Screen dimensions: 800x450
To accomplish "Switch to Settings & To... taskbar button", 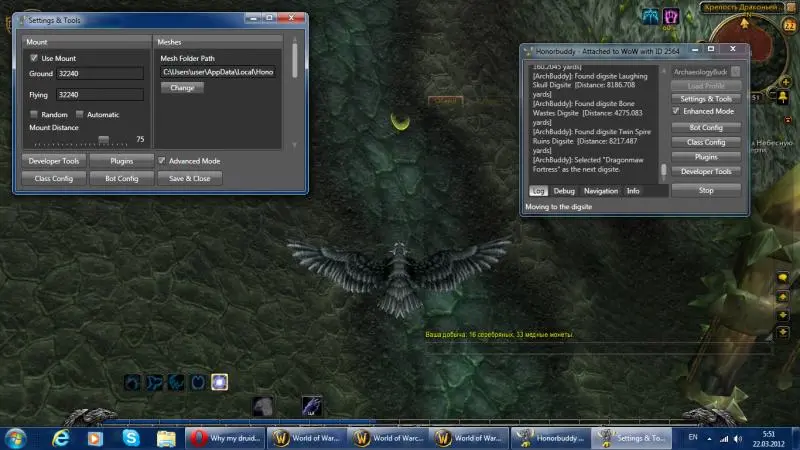I will coord(632,438).
